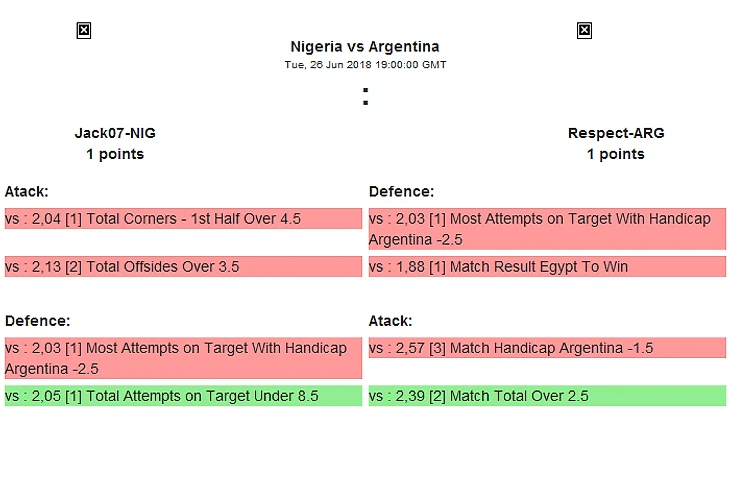Select green Match Total Over 2.5 row
The image size is (730, 480).
547,396
